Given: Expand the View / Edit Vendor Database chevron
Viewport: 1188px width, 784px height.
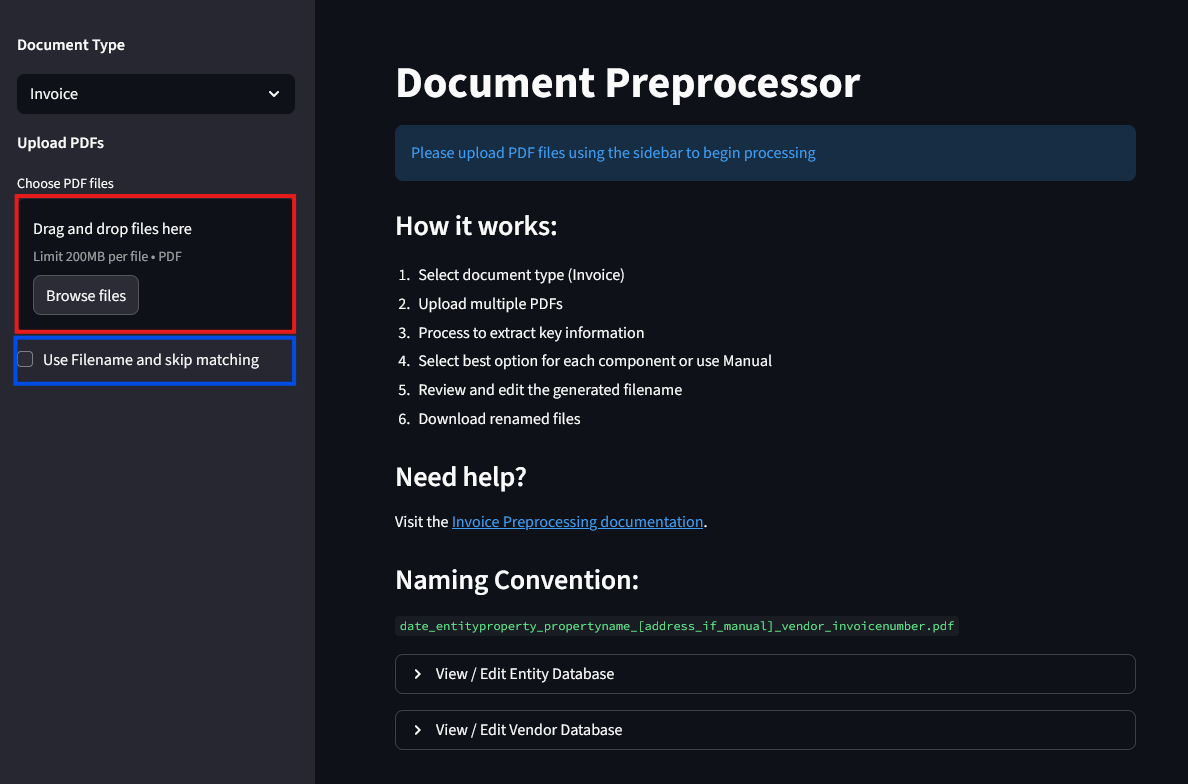Looking at the screenshot, I should pyautogui.click(x=417, y=730).
